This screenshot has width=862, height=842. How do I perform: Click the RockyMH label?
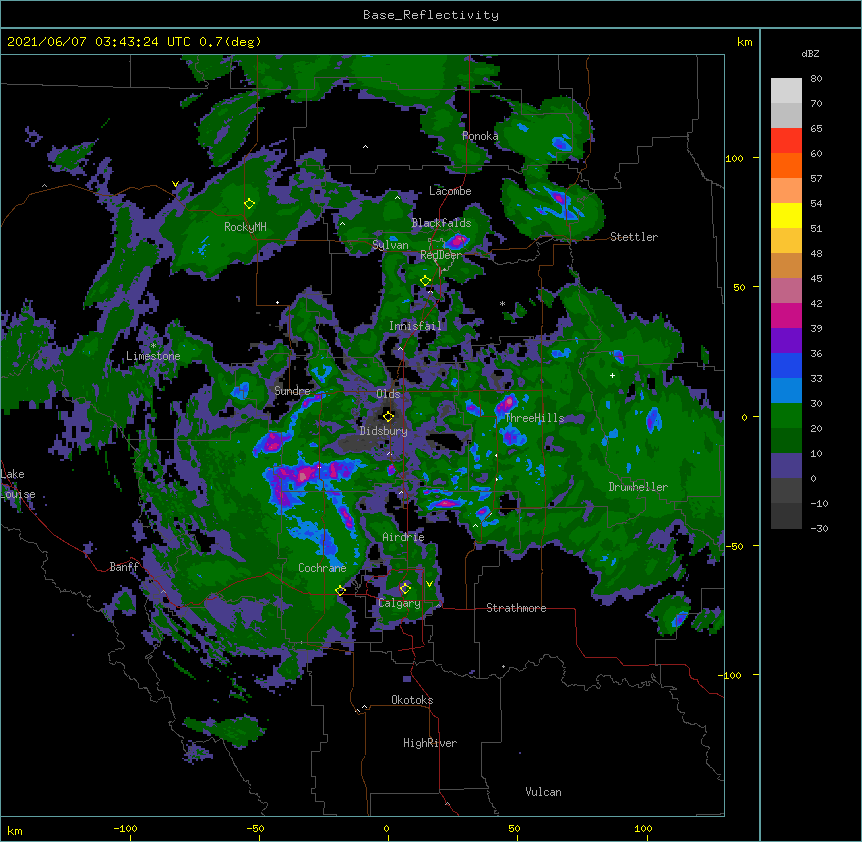tap(245, 227)
